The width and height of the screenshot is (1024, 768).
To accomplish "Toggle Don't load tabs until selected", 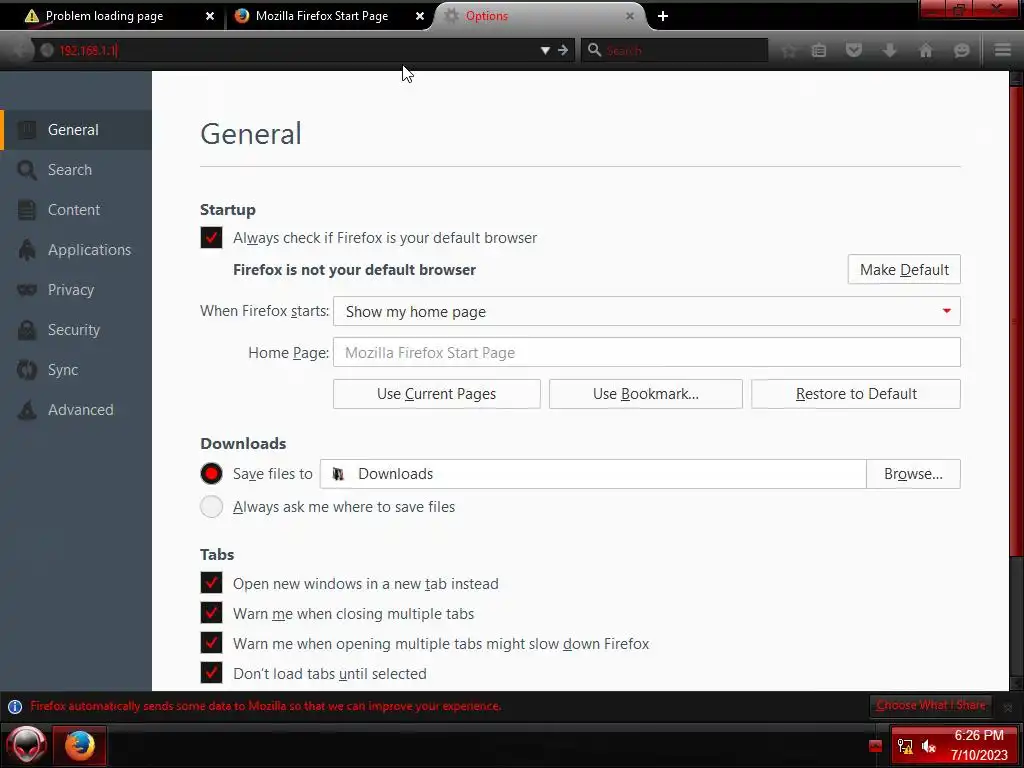I will (x=212, y=673).
